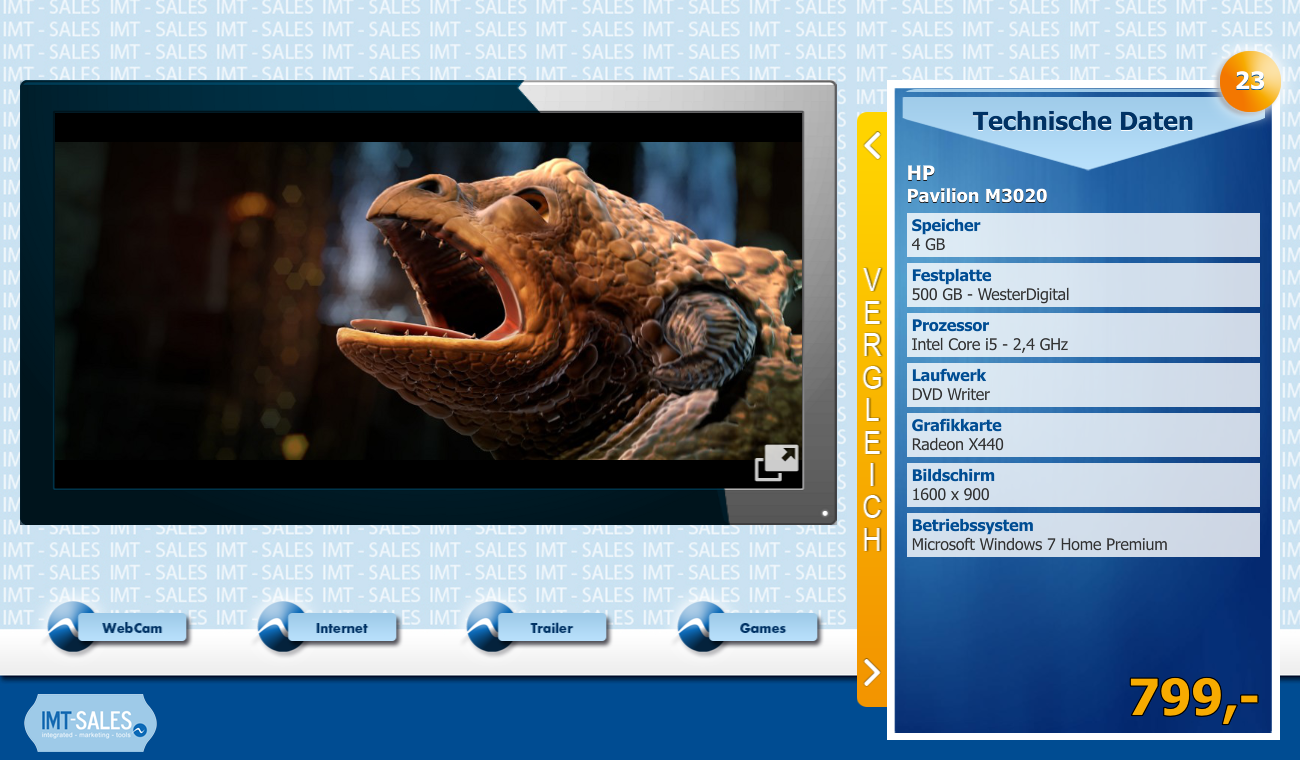Select the Prozessor Intel Core i5 row
The height and width of the screenshot is (760, 1300).
click(1083, 335)
